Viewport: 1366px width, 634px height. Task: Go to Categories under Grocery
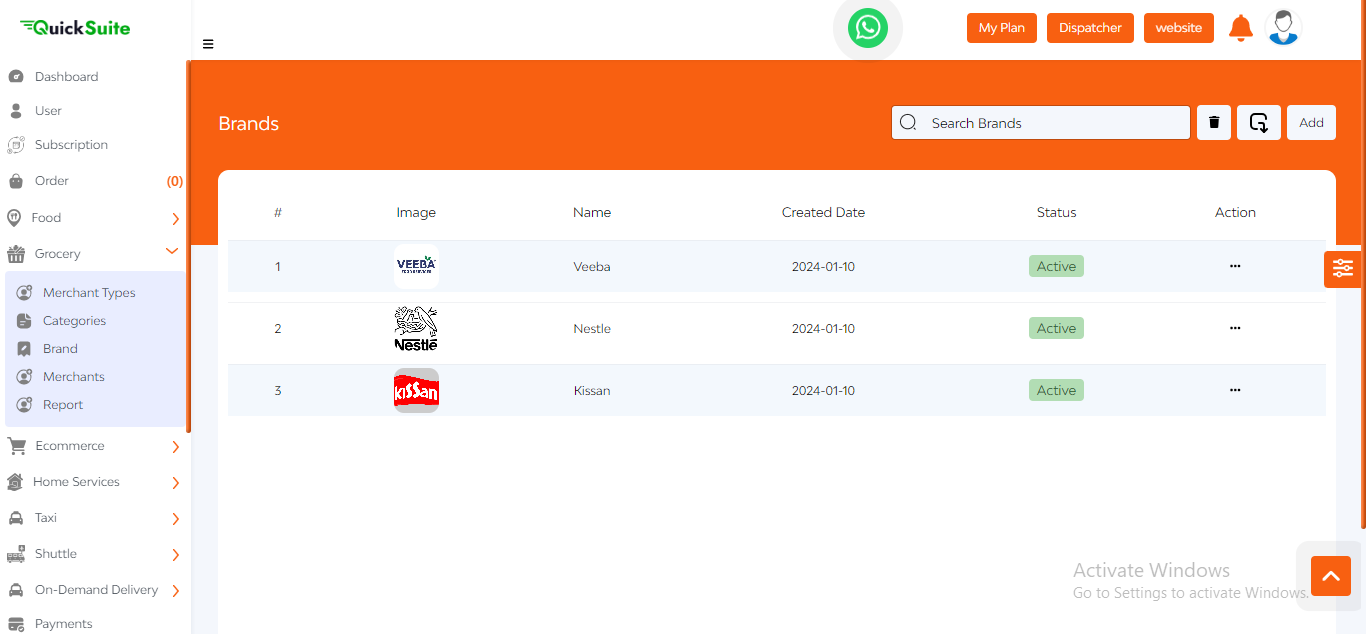pyautogui.click(x=74, y=321)
